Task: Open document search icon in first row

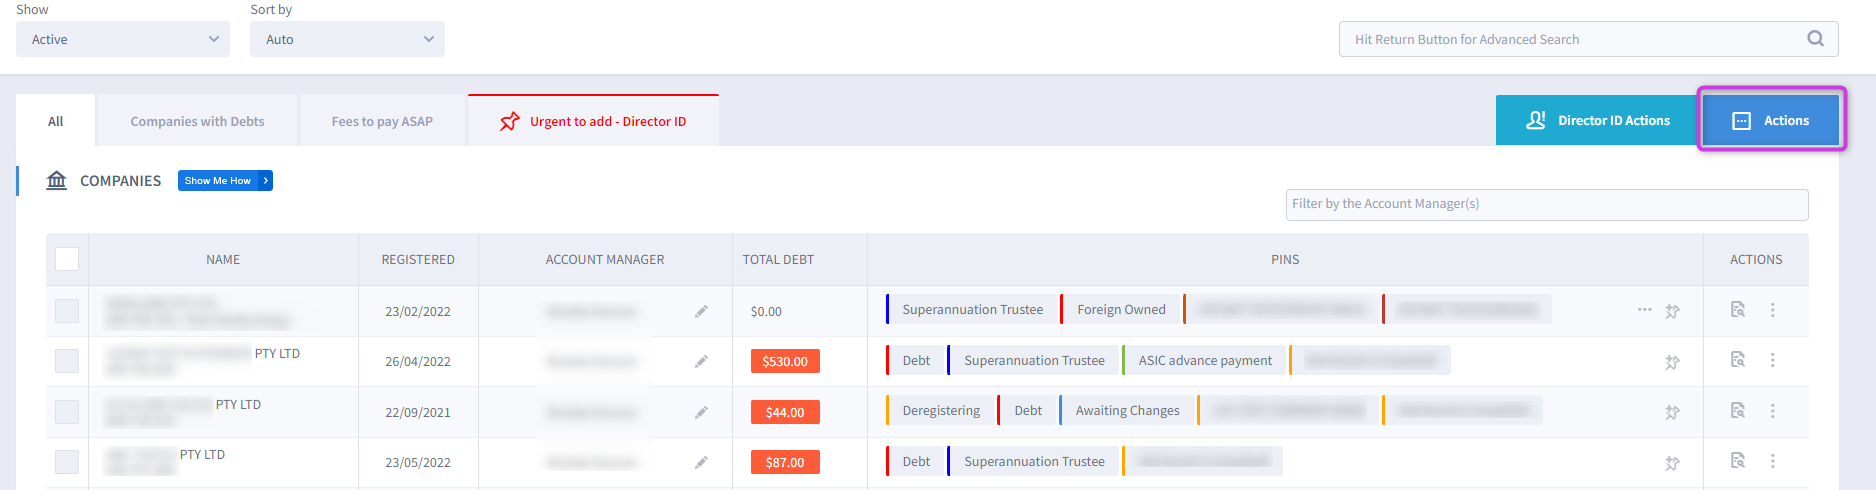Action: pos(1738,310)
